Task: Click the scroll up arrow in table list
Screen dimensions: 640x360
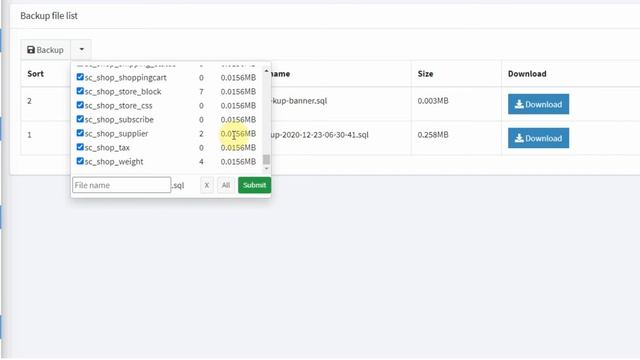Action: point(267,71)
